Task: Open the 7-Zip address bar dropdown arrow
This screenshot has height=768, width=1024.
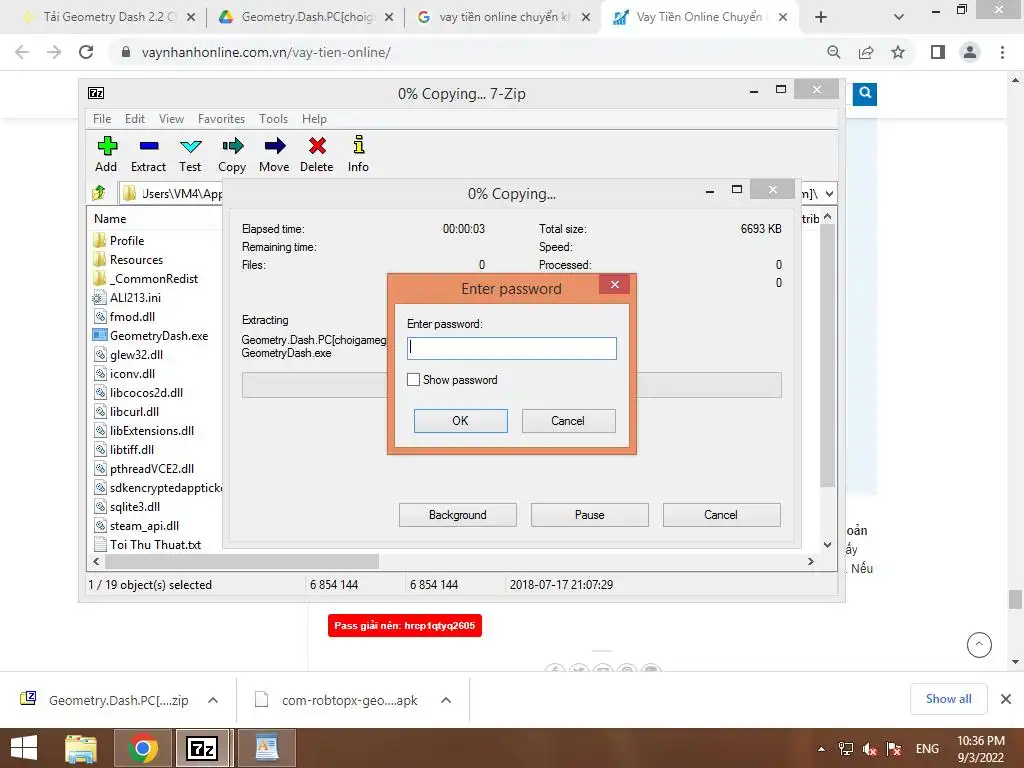Action: 829,193
